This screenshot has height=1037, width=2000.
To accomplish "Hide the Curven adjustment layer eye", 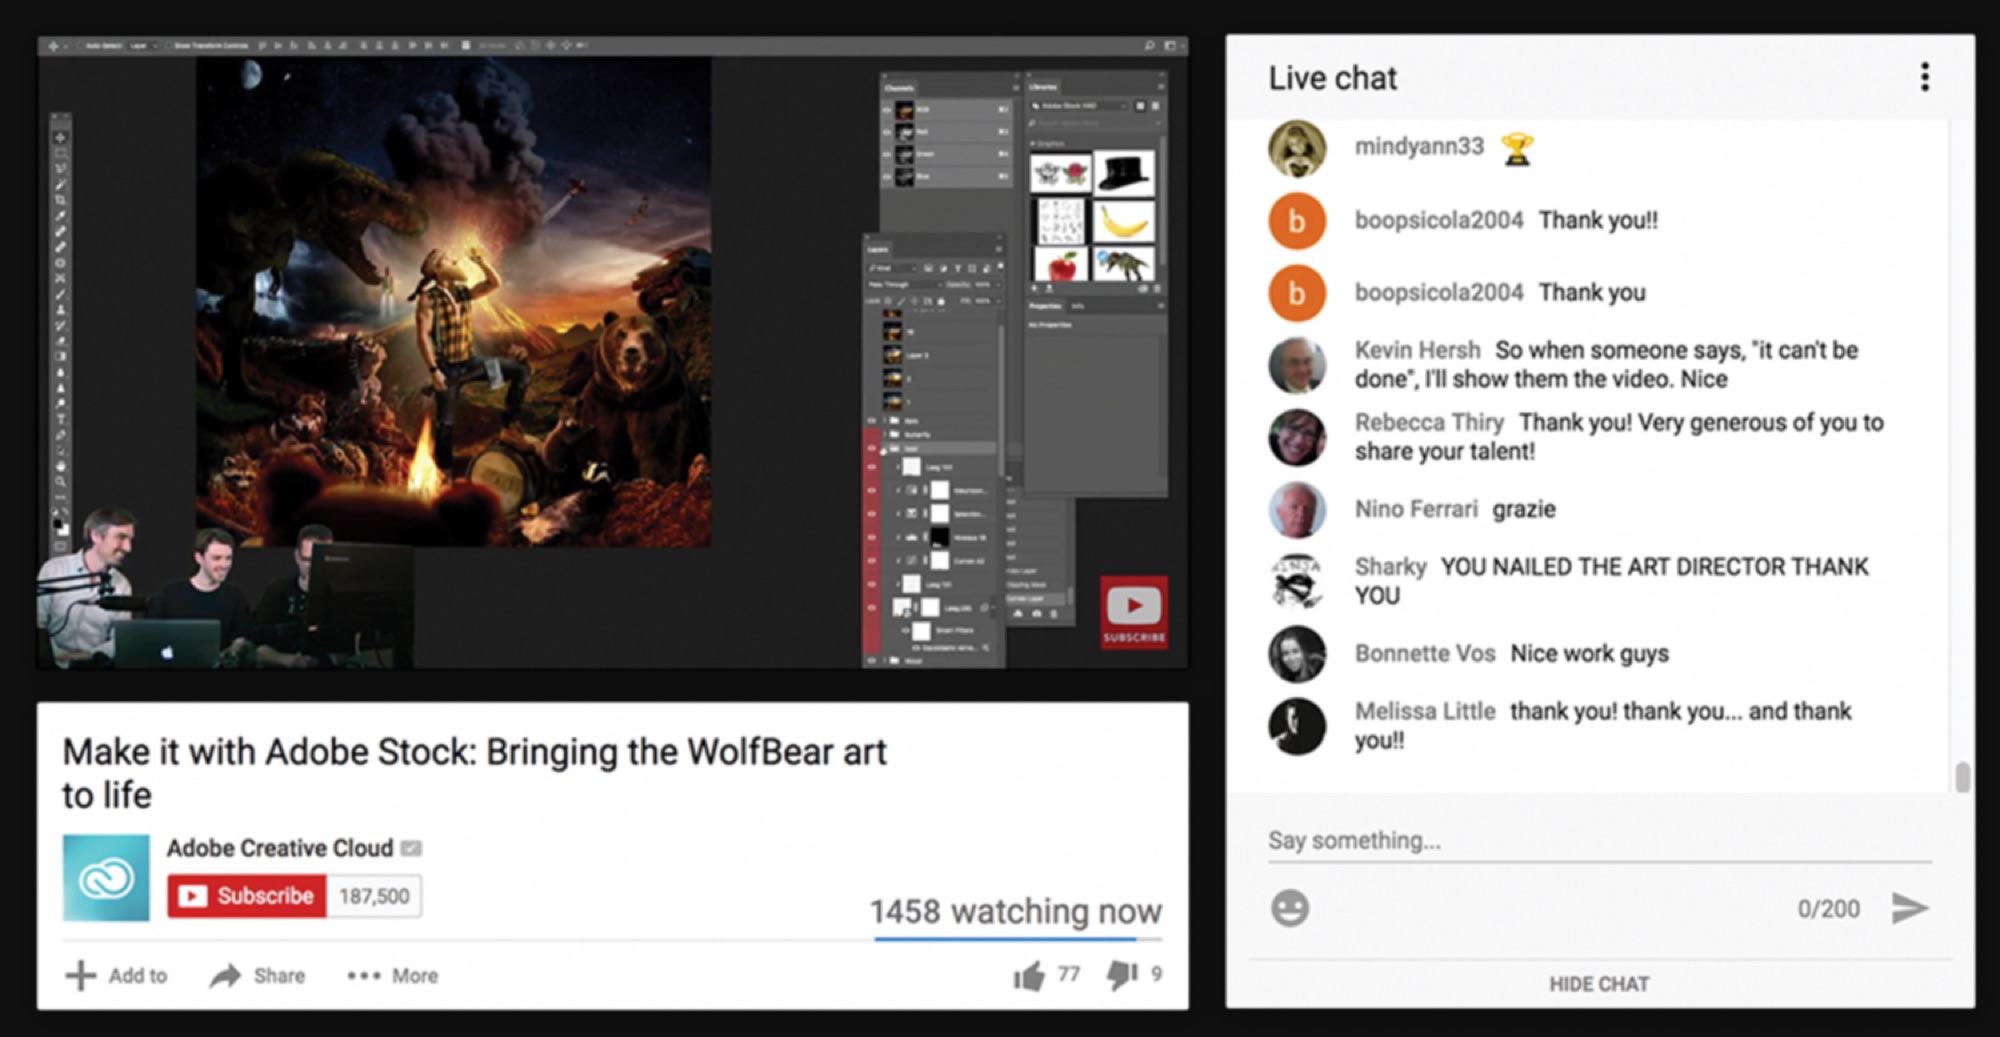I will pos(871,561).
